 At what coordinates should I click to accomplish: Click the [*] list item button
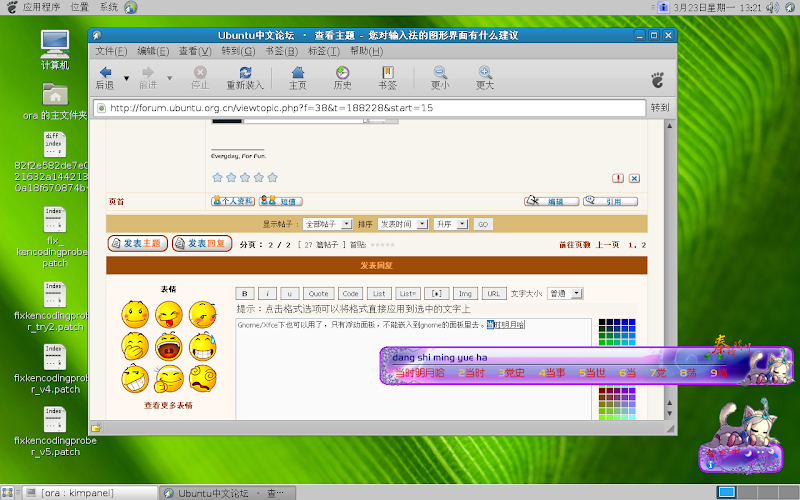point(437,293)
